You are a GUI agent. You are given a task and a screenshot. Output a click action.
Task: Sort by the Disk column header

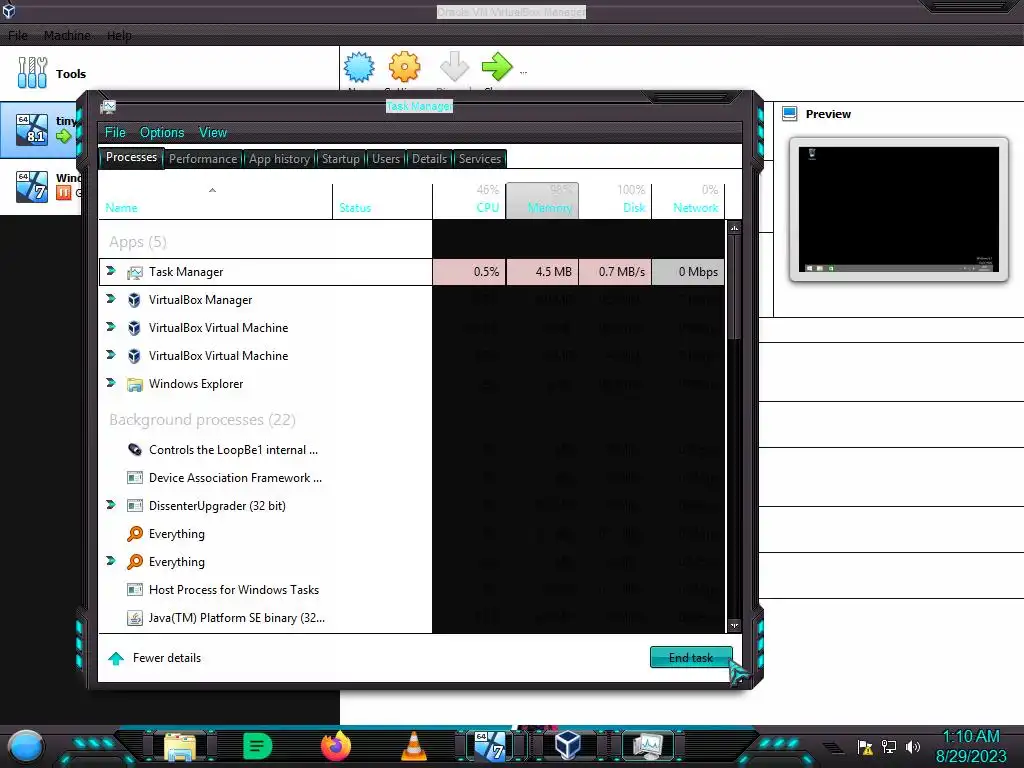coord(615,200)
